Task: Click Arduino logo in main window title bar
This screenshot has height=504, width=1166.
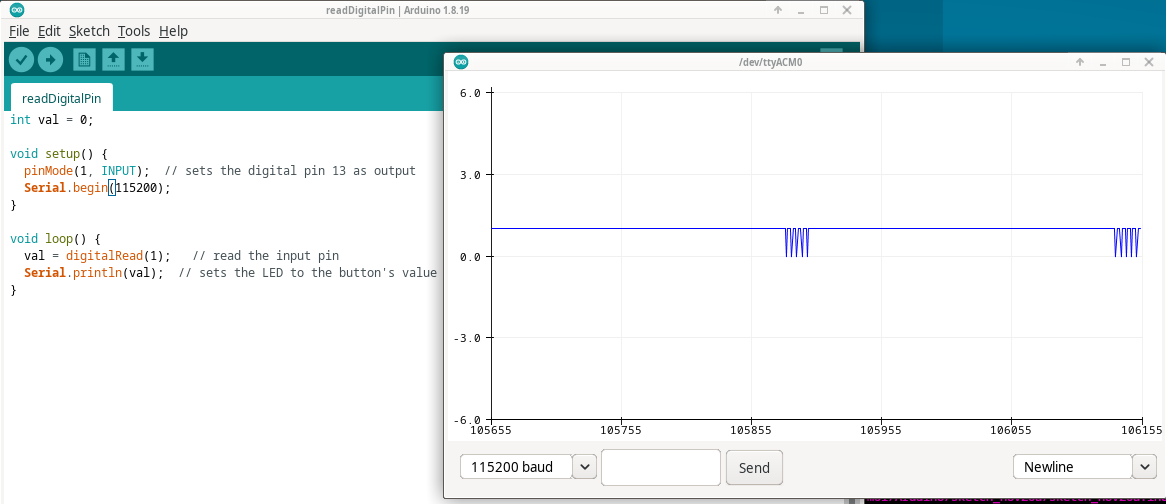Action: (16, 10)
